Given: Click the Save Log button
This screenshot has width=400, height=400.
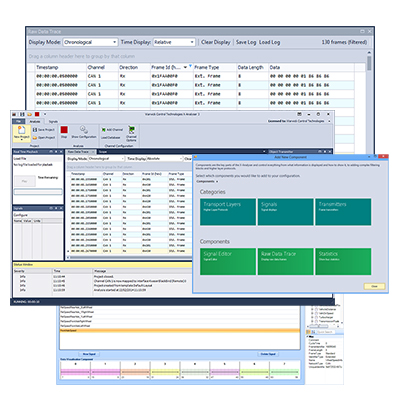Looking at the screenshot, I should click(246, 42).
